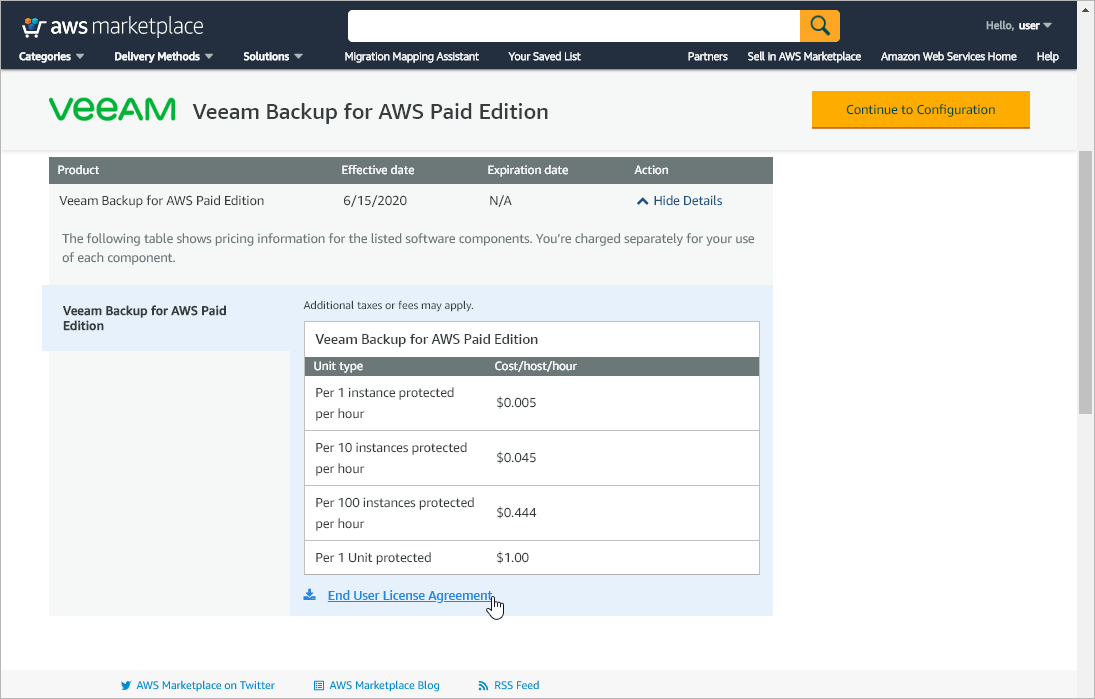The width and height of the screenshot is (1095, 699).
Task: Click the blog icon in footer
Action: pos(319,686)
